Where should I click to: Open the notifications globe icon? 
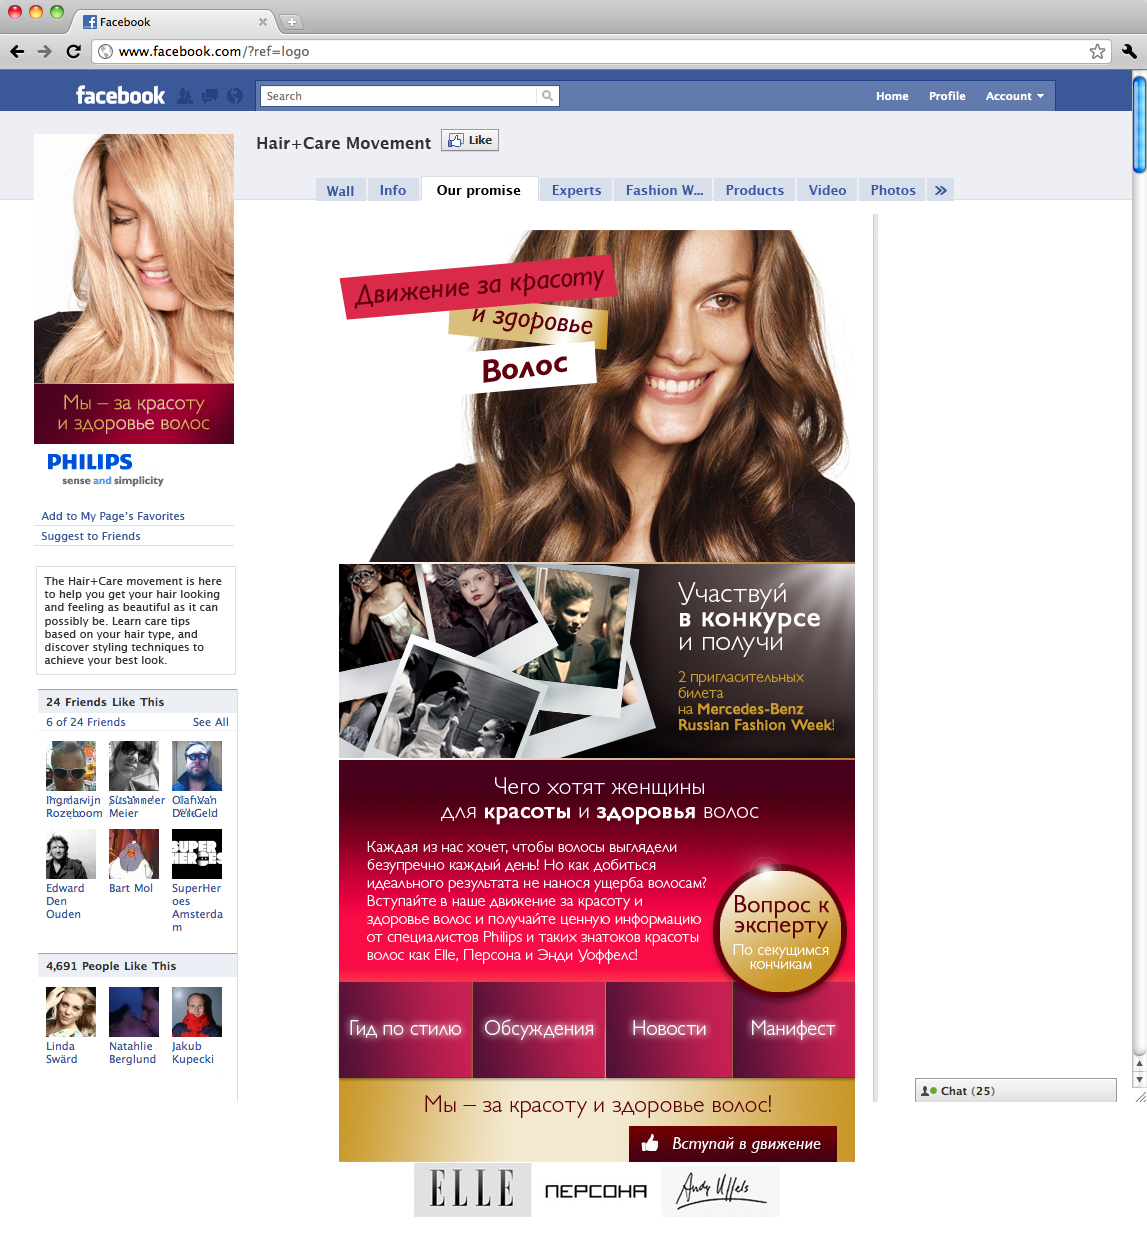[235, 96]
